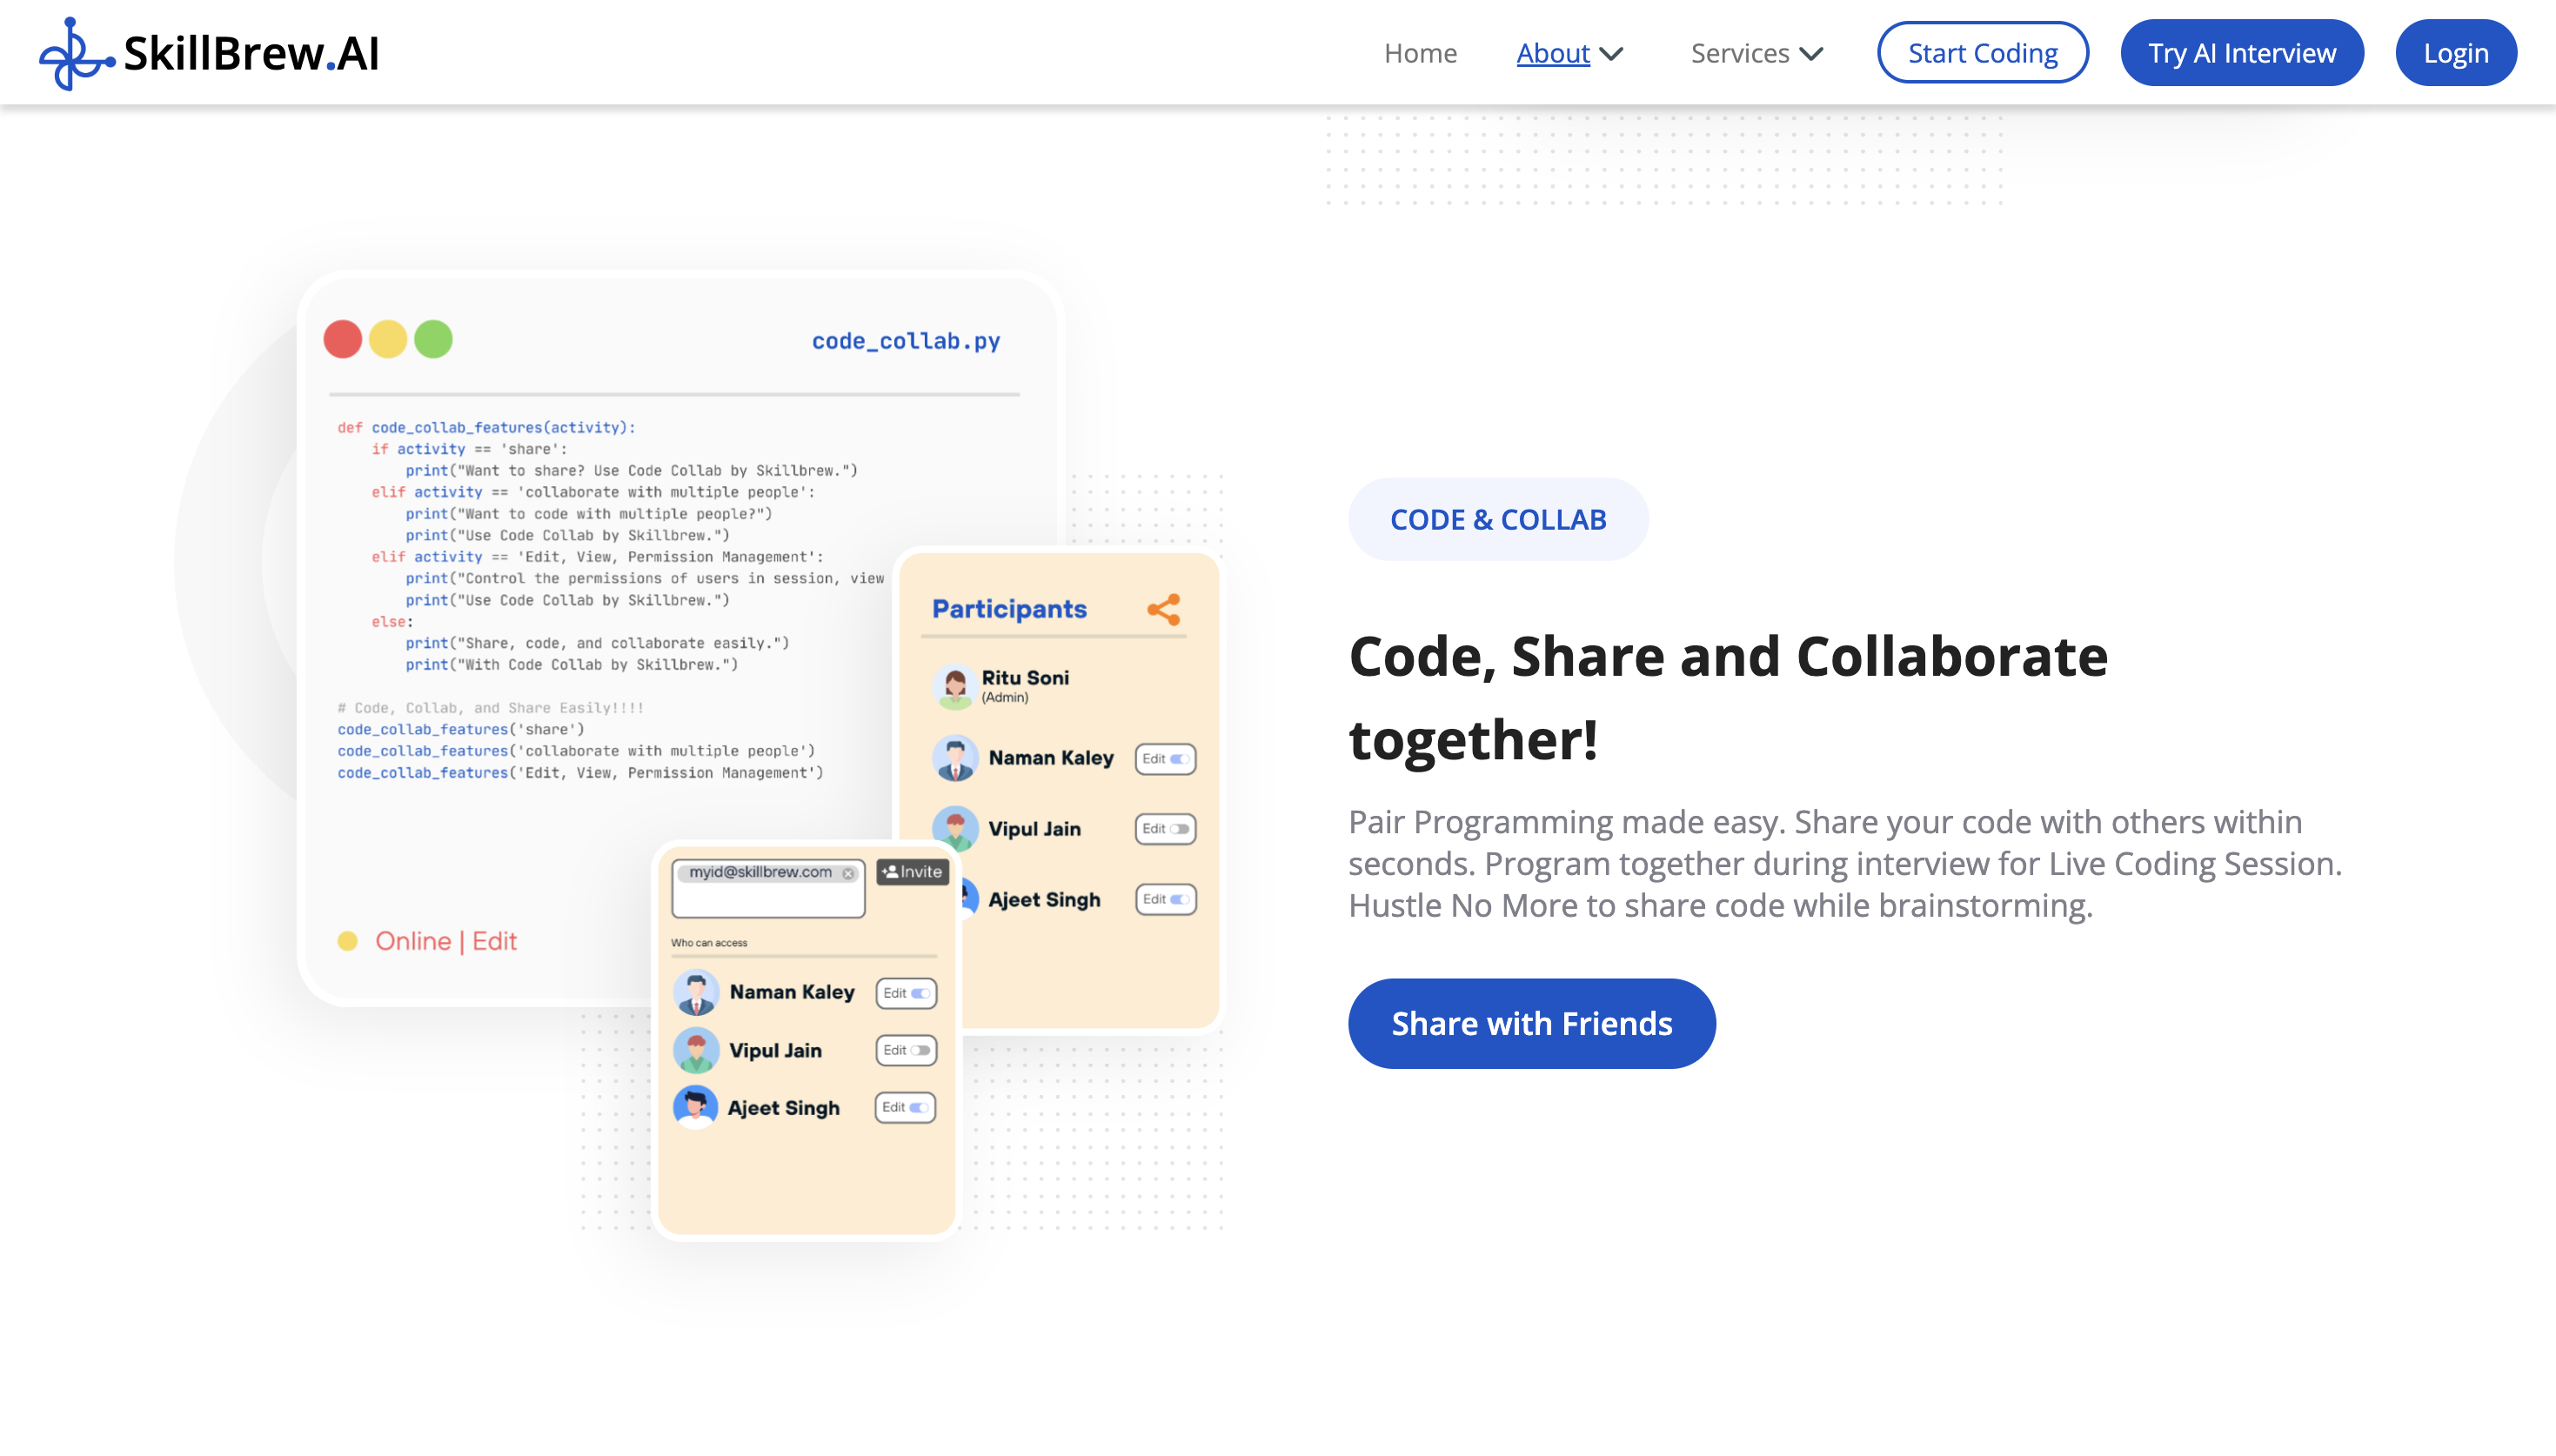Open the Services menu item
Image resolution: width=2556 pixels, height=1456 pixels.
[x=1739, y=53]
